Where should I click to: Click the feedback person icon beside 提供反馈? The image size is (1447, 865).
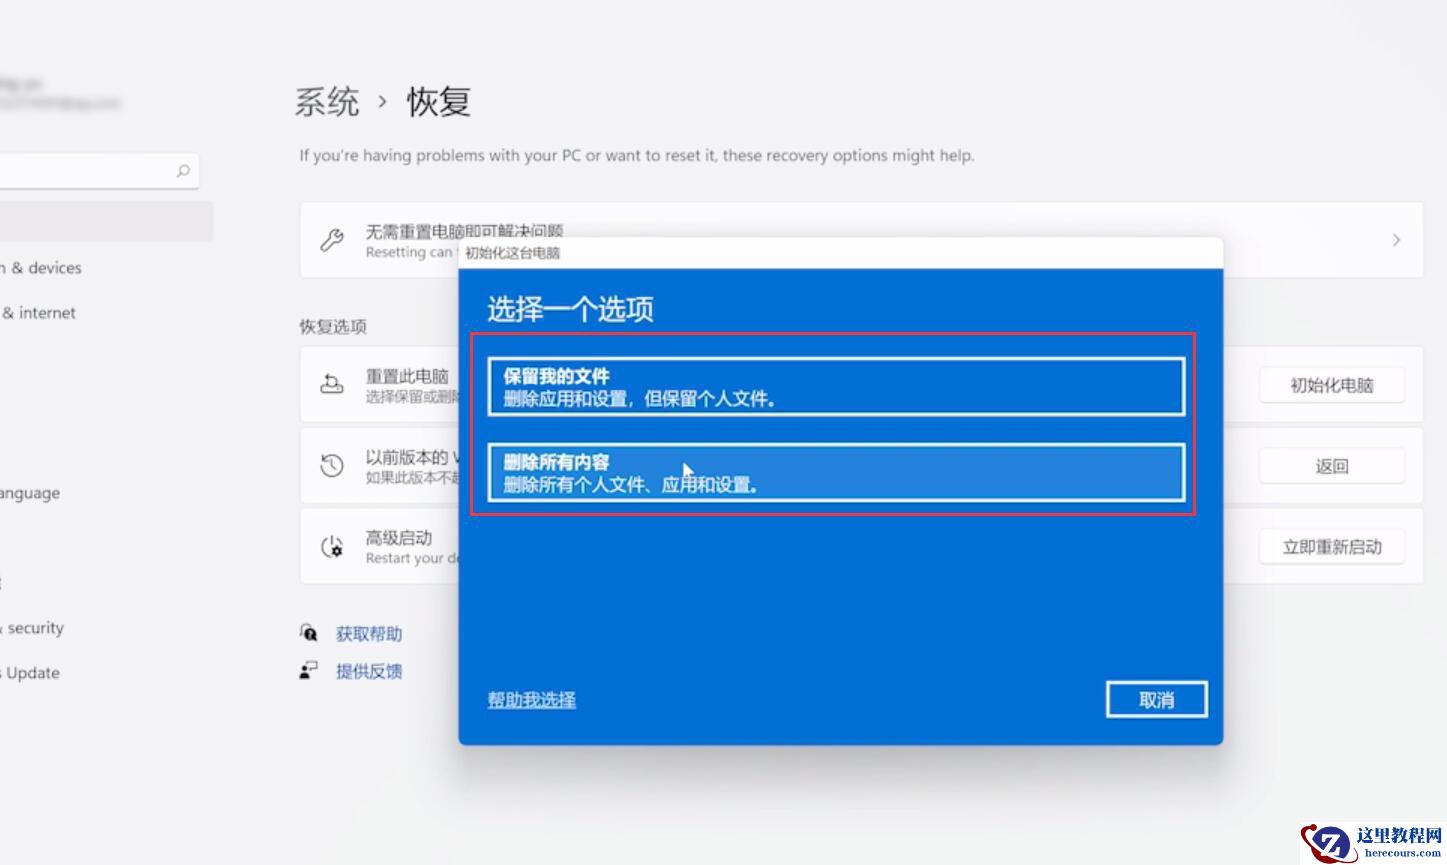307,669
